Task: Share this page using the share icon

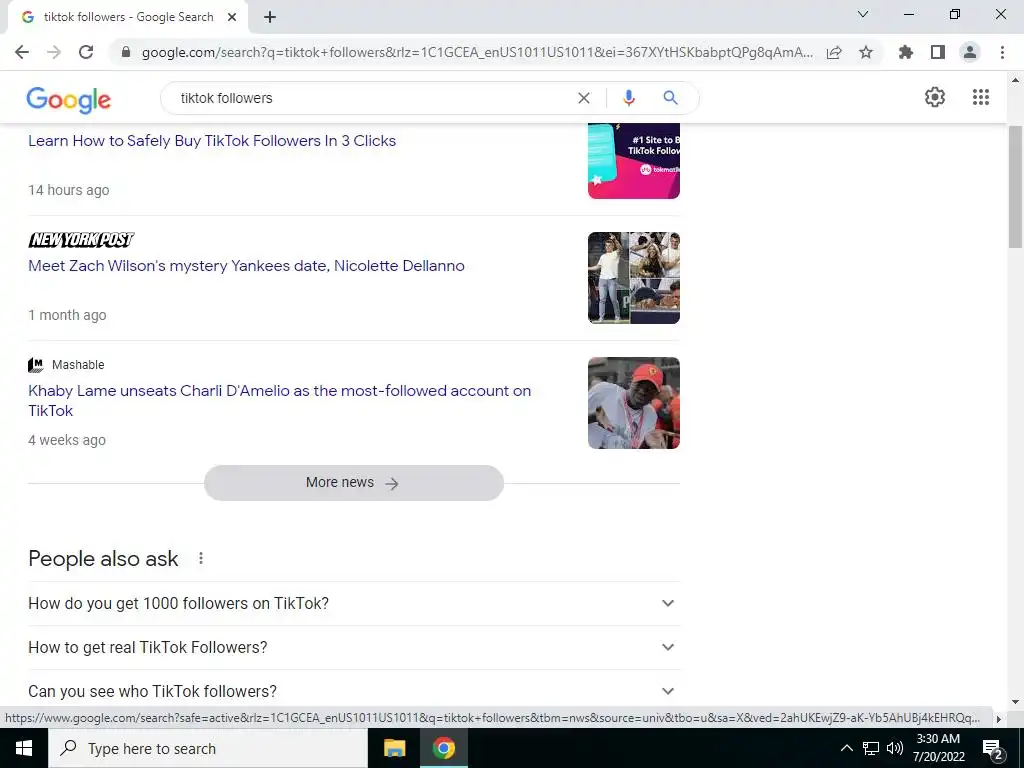Action: click(834, 52)
